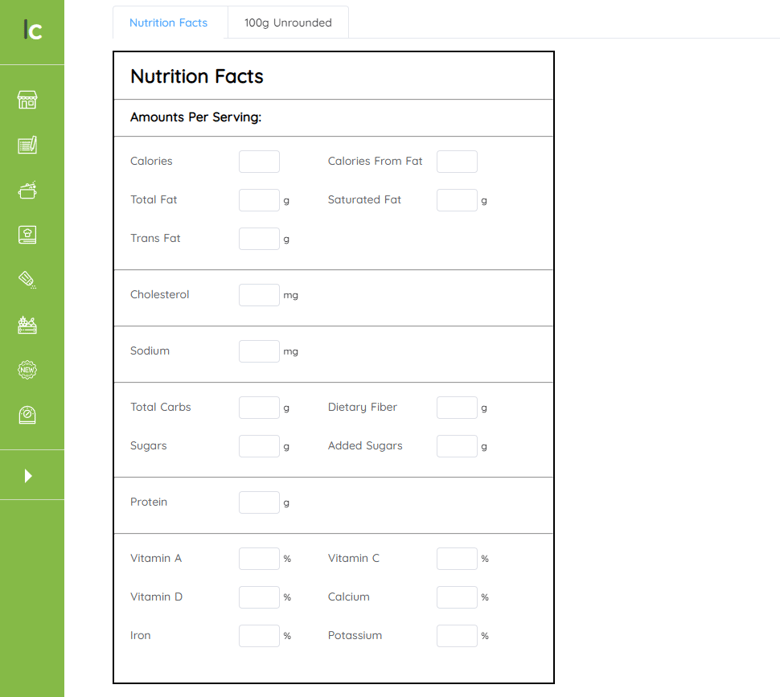Open the NEW badge sidebar icon
This screenshot has height=697, width=780.
(27, 370)
